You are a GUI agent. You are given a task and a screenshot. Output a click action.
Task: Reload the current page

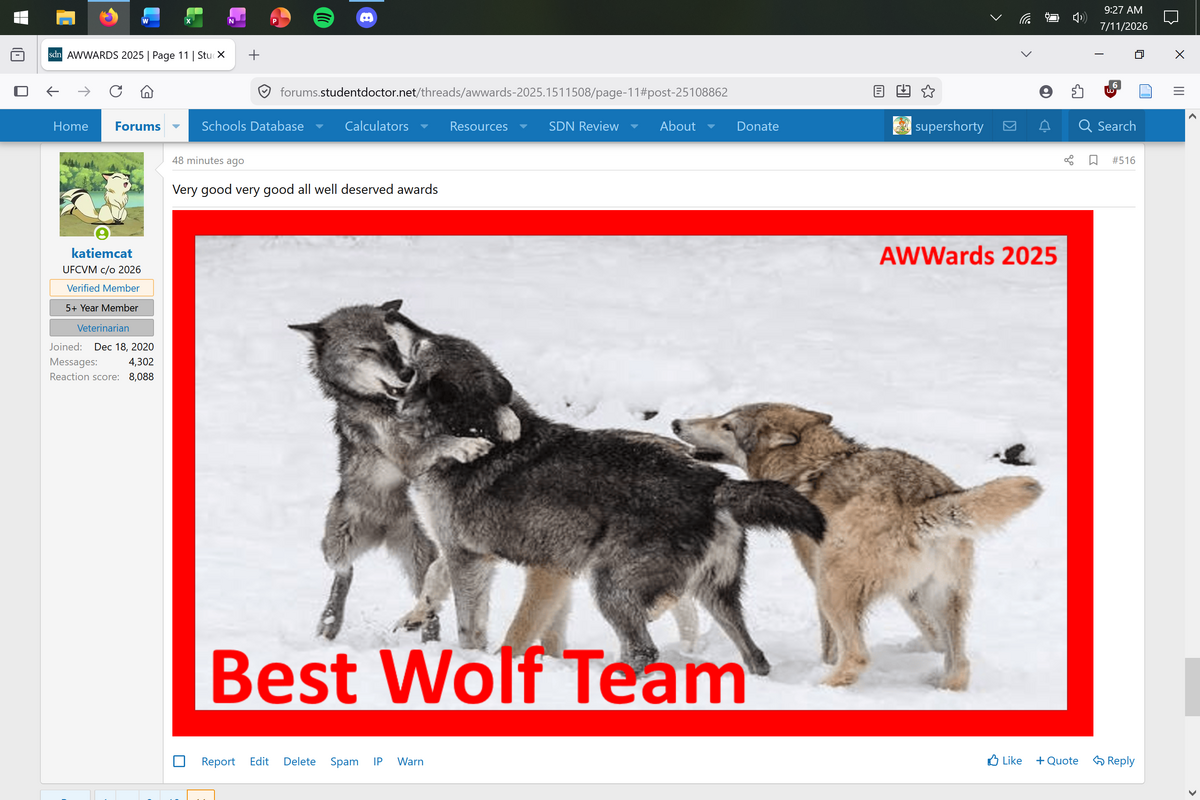(115, 91)
